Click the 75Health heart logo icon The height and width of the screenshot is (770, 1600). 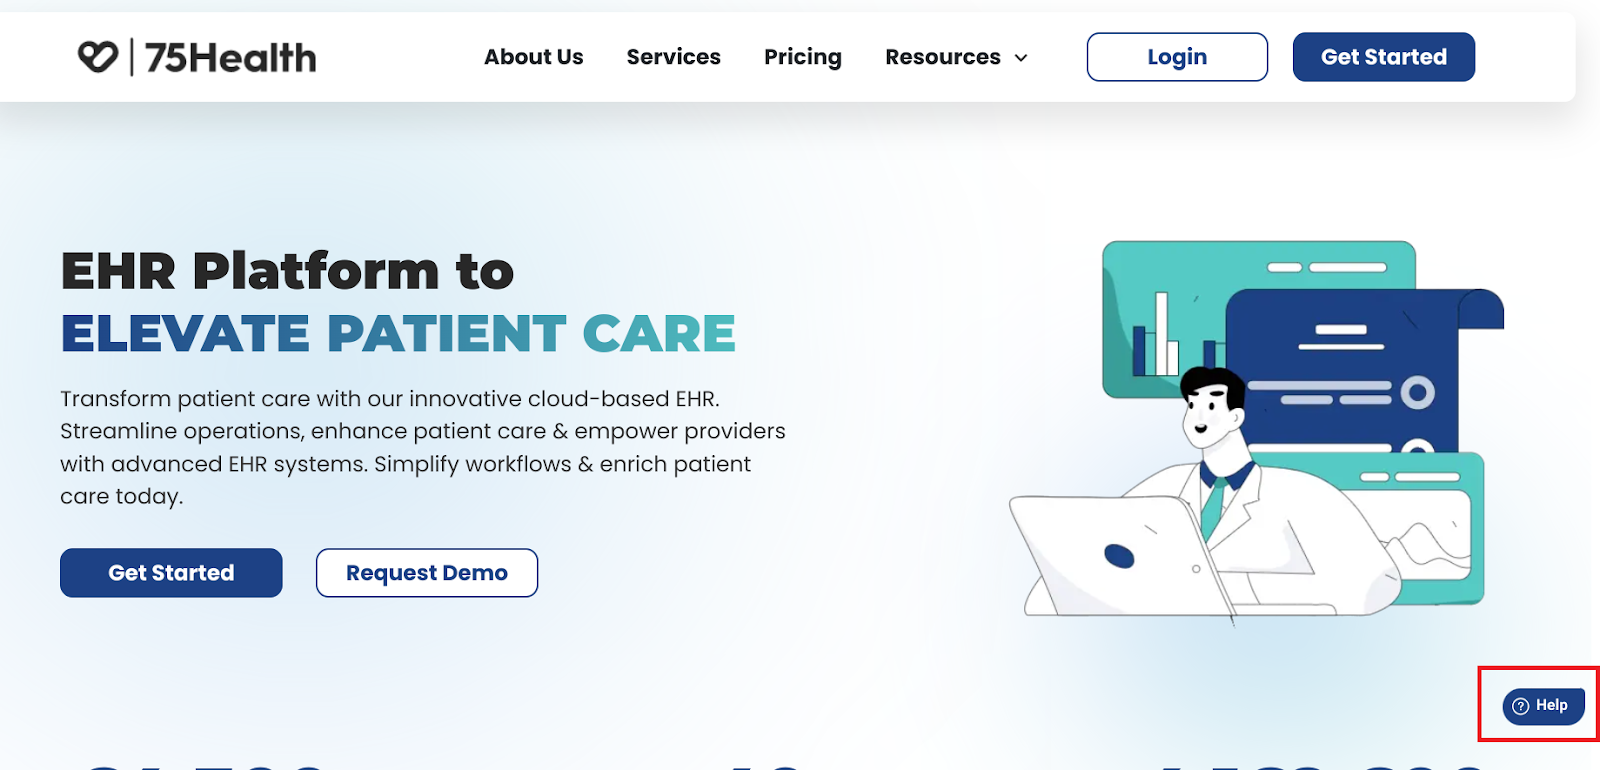click(98, 57)
